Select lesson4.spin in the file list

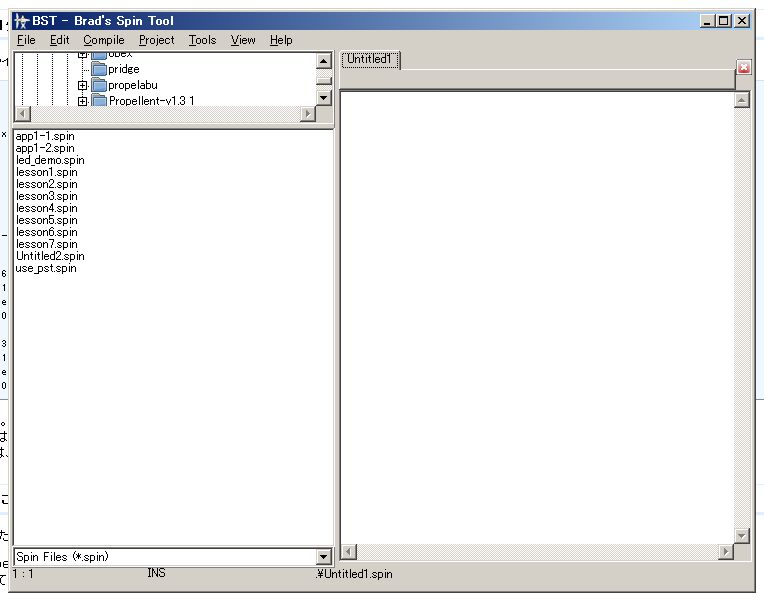(x=46, y=208)
